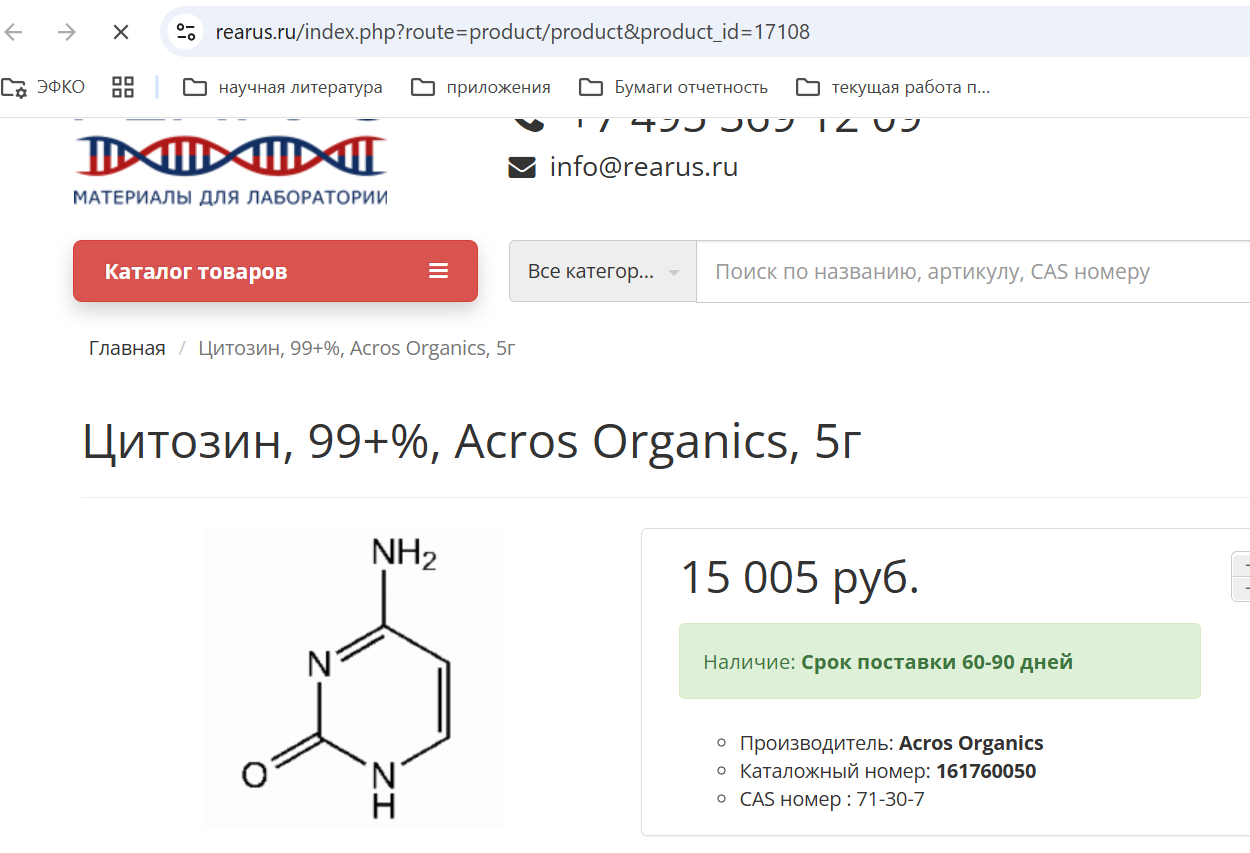Click the hamburger icon in Каталог товаров
The width and height of the screenshot is (1250, 853).
click(x=438, y=271)
